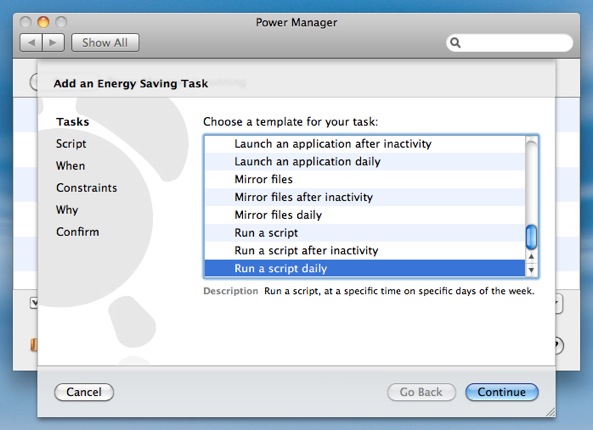Click the Go Back button
Screen dimensions: 593x430
(x=421, y=392)
